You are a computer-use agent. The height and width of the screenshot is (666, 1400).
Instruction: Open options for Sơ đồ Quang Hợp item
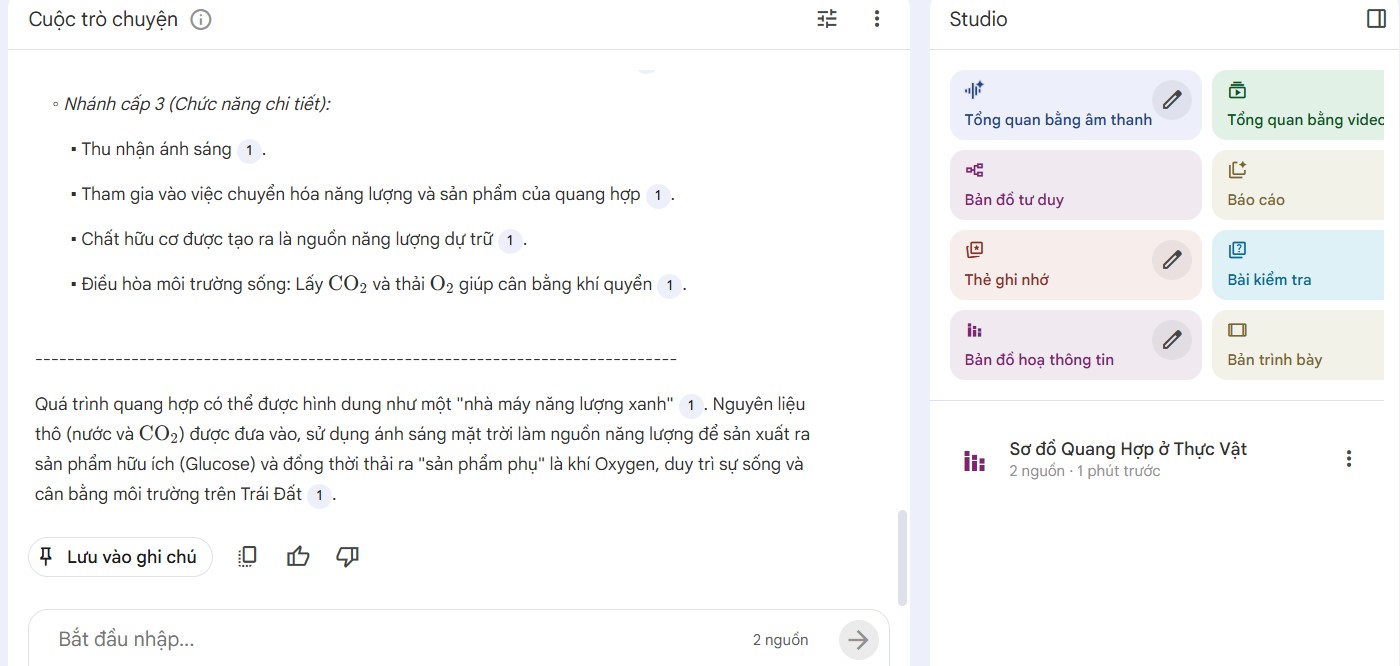pos(1349,459)
